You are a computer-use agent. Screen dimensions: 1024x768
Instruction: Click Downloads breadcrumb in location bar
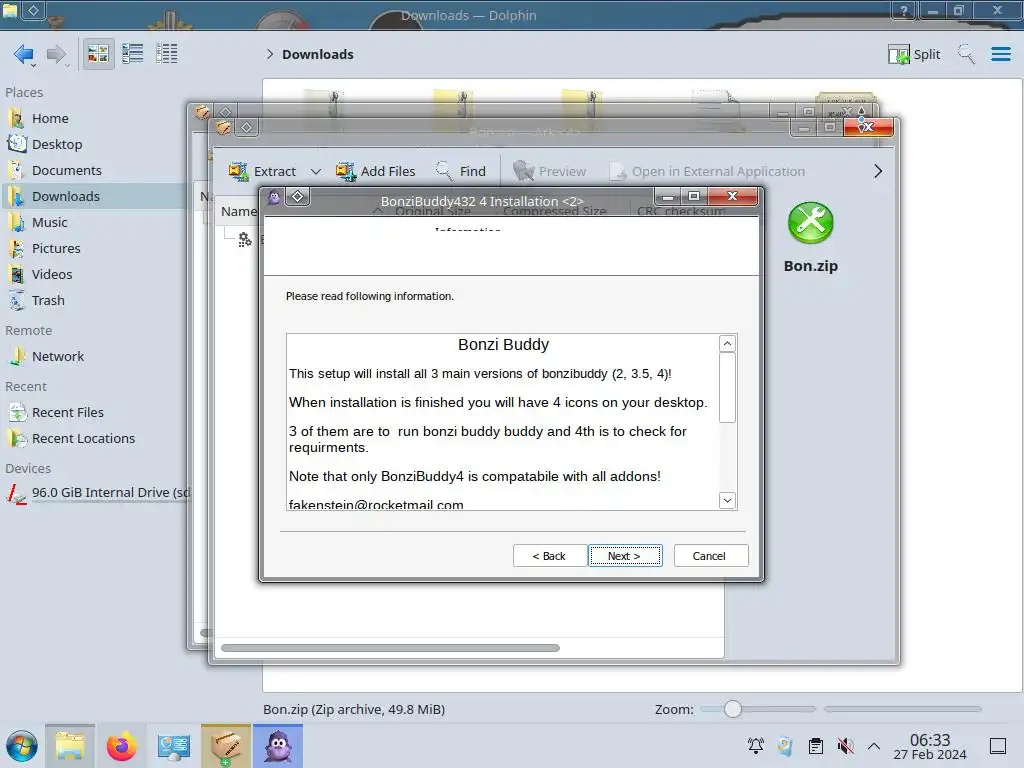[317, 54]
